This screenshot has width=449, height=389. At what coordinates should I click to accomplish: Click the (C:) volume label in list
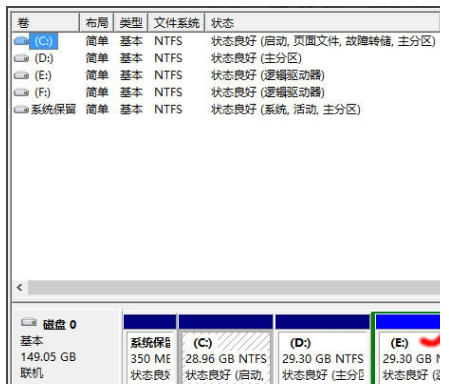(x=43, y=41)
